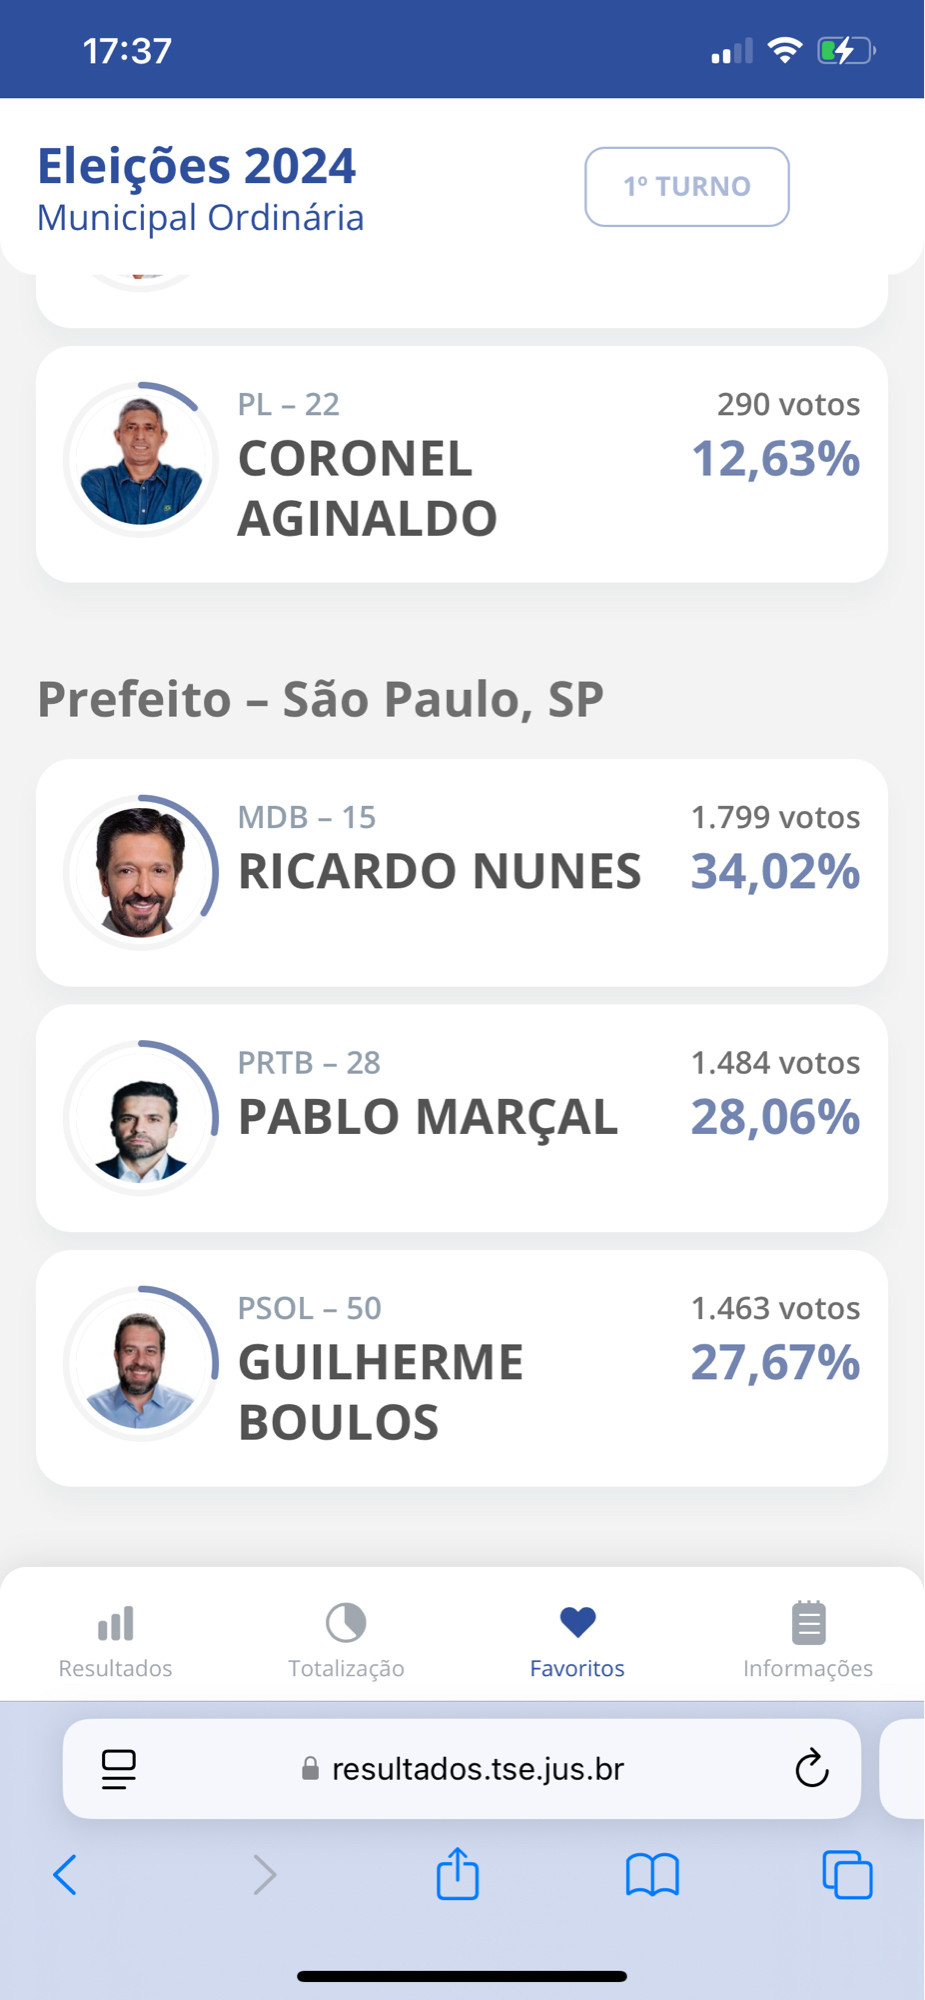Open Safari bookmarks book icon
Viewport: 925px width, 2000px height.
click(x=652, y=1874)
